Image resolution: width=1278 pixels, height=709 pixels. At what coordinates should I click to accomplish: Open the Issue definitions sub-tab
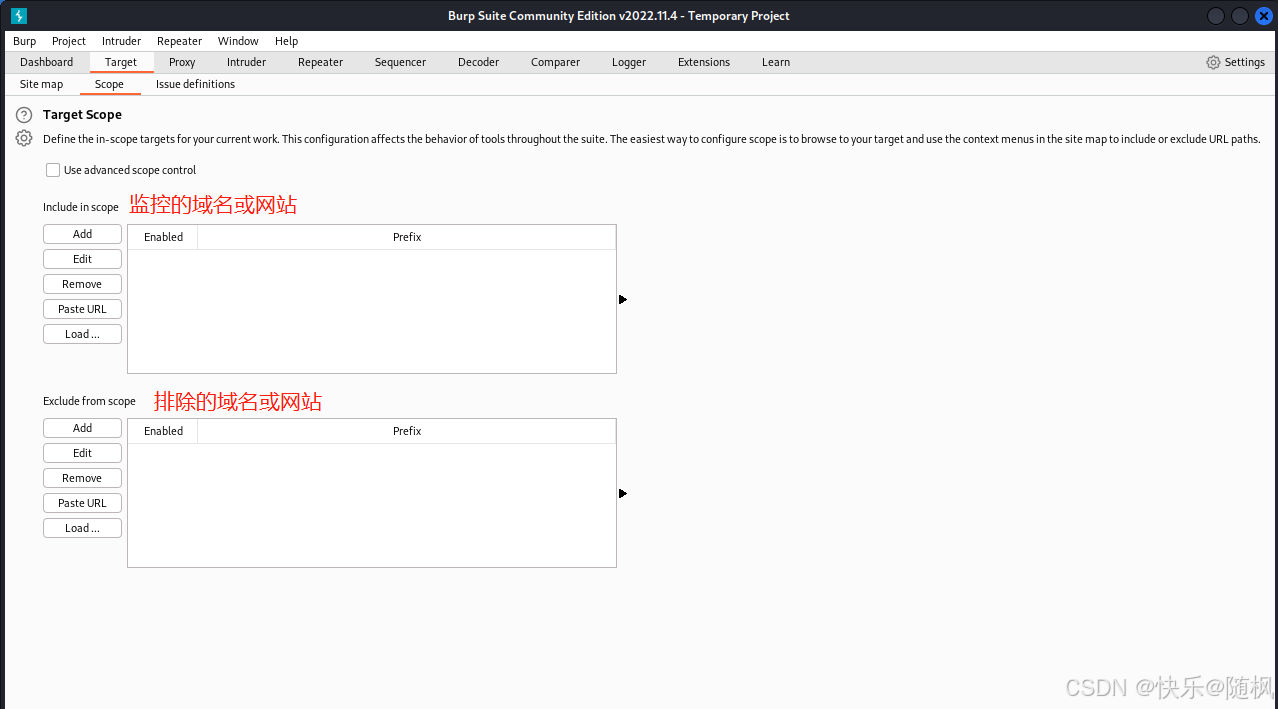[195, 84]
